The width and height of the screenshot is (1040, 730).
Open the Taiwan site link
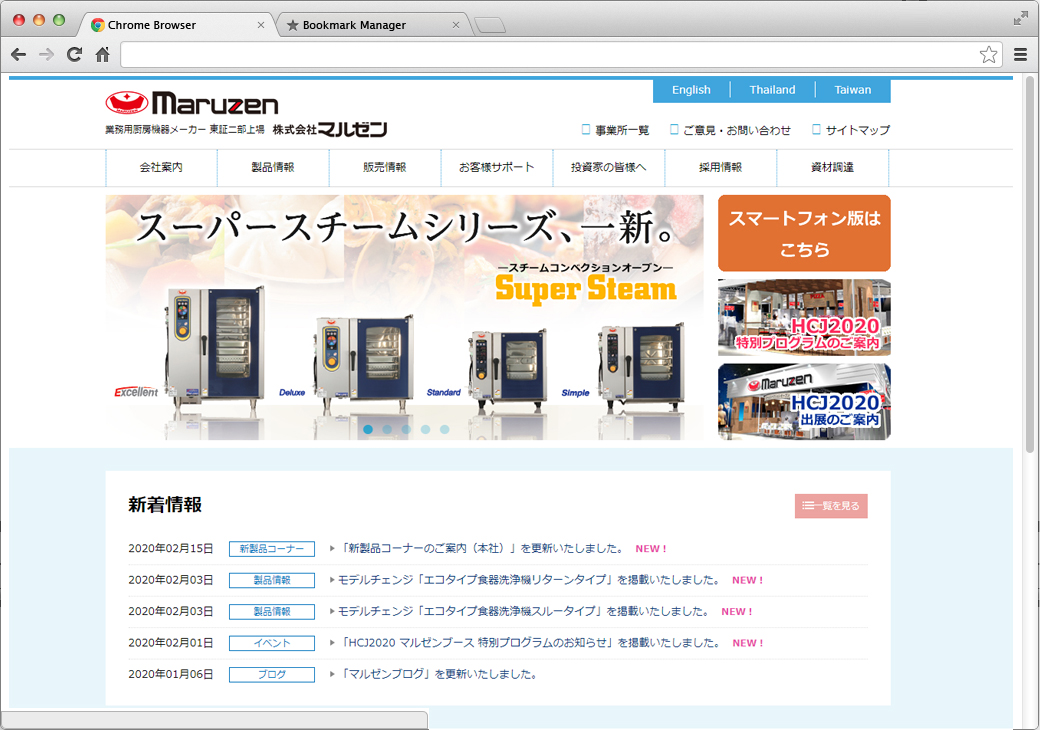coord(853,90)
